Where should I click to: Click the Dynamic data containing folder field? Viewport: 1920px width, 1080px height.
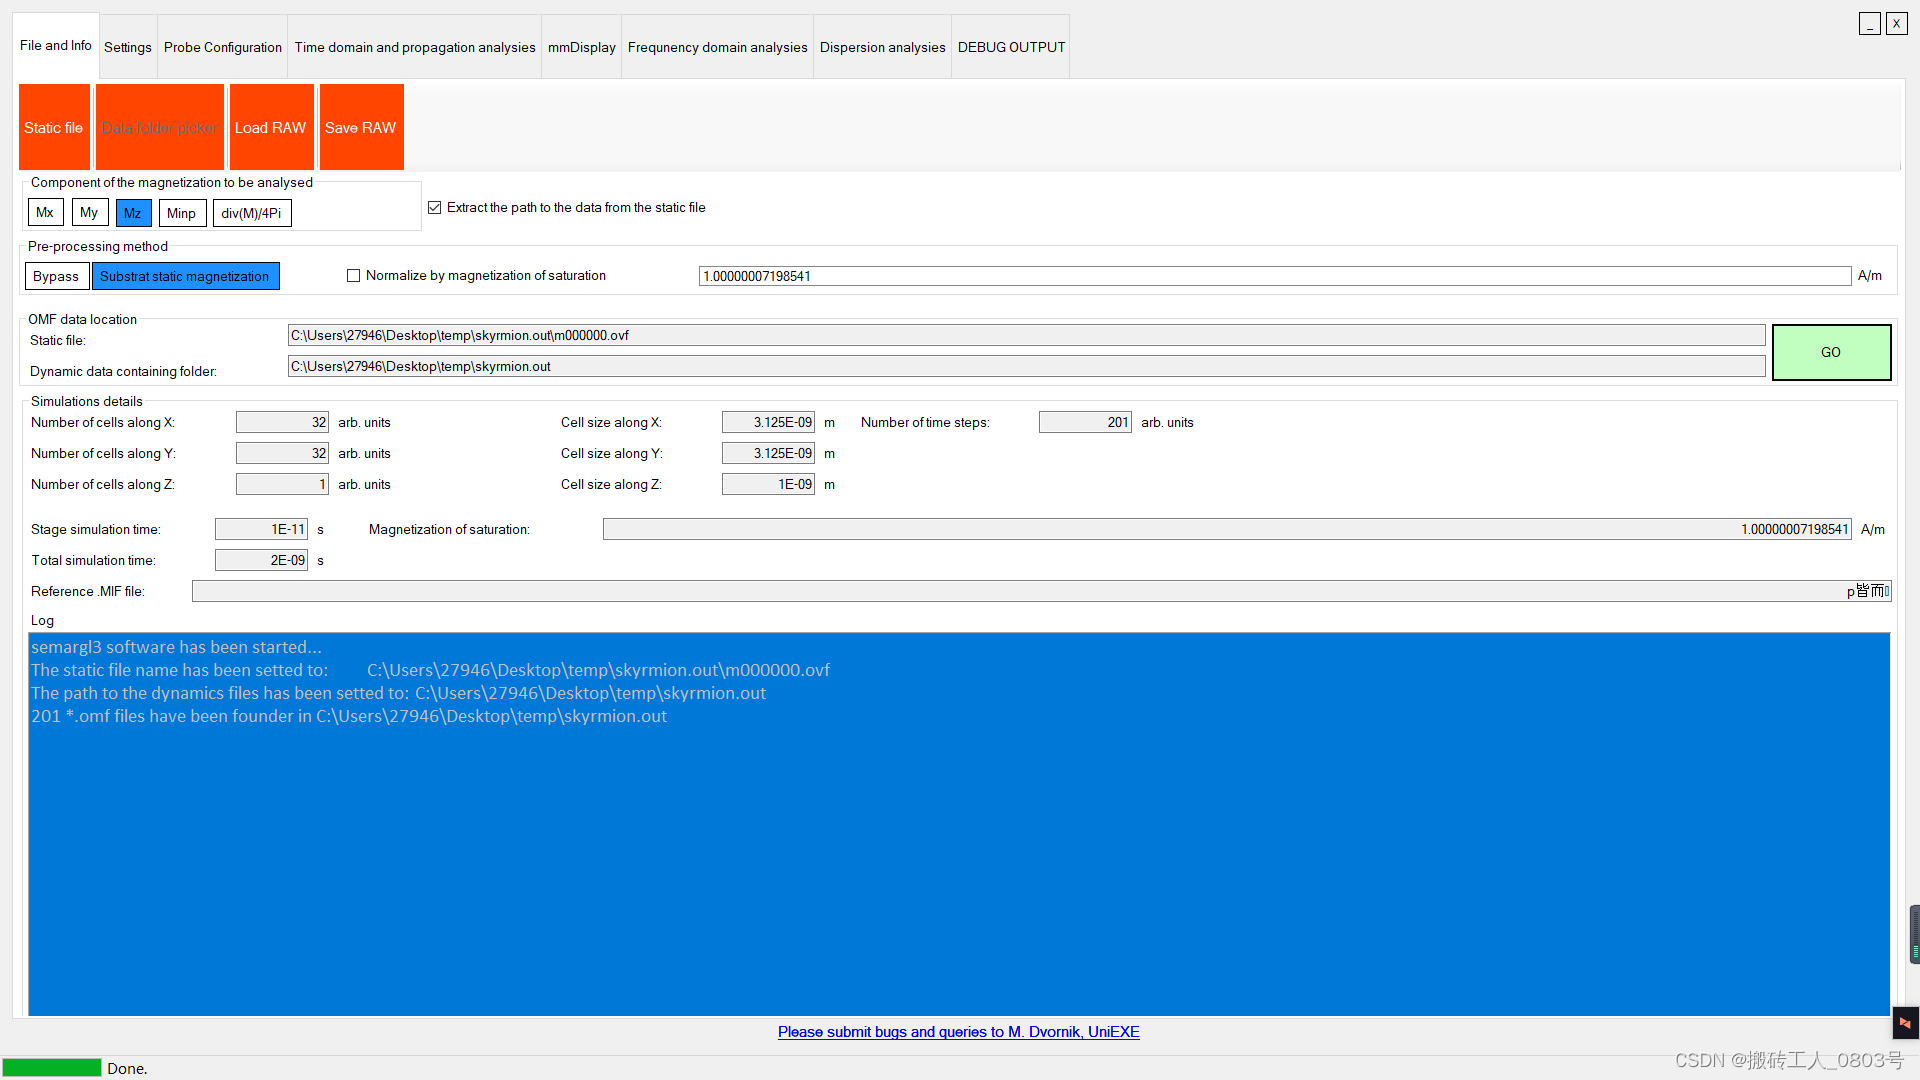[x=1026, y=366]
